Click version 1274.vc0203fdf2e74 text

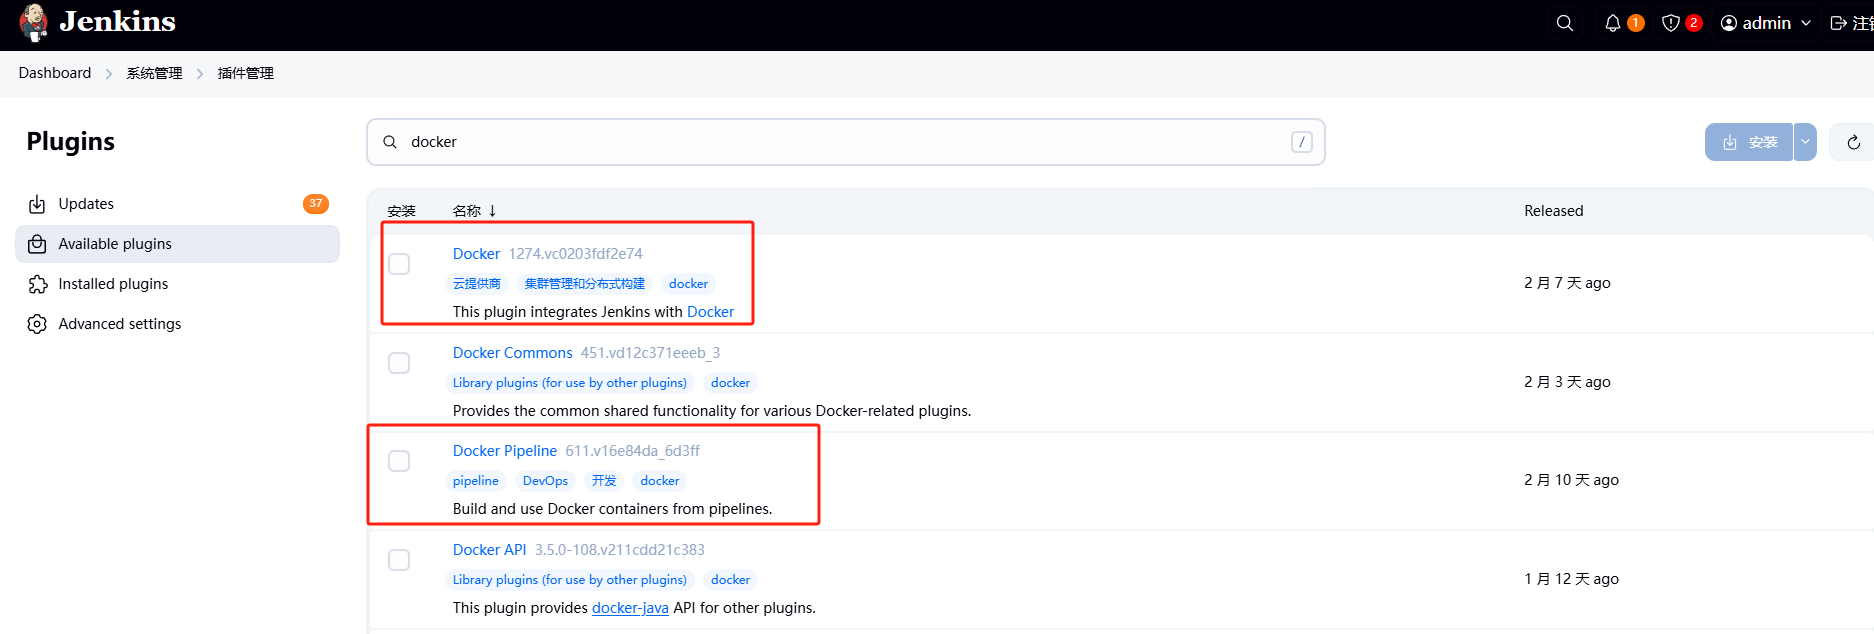pyautogui.click(x=575, y=254)
